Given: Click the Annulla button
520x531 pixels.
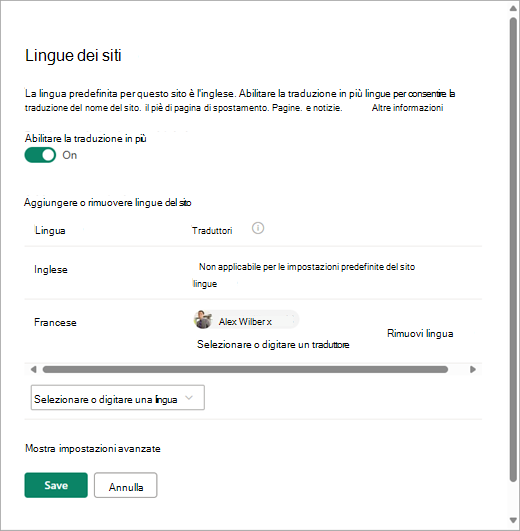Looking at the screenshot, I should 126,485.
